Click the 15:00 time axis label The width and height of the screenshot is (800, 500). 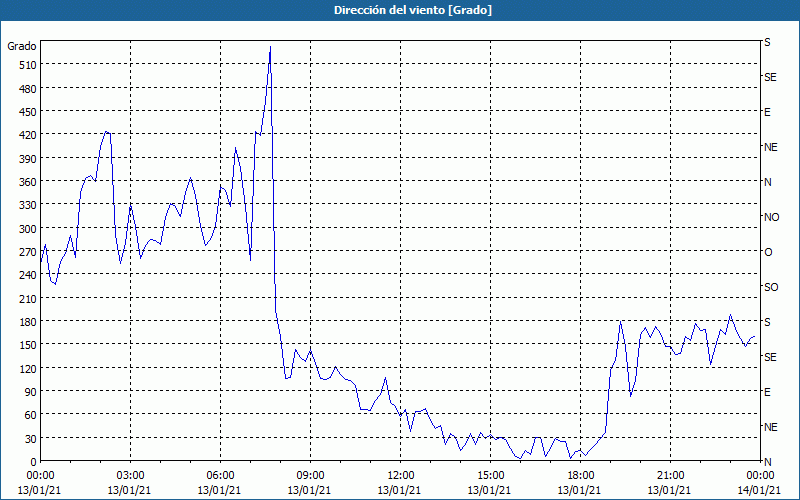490,476
